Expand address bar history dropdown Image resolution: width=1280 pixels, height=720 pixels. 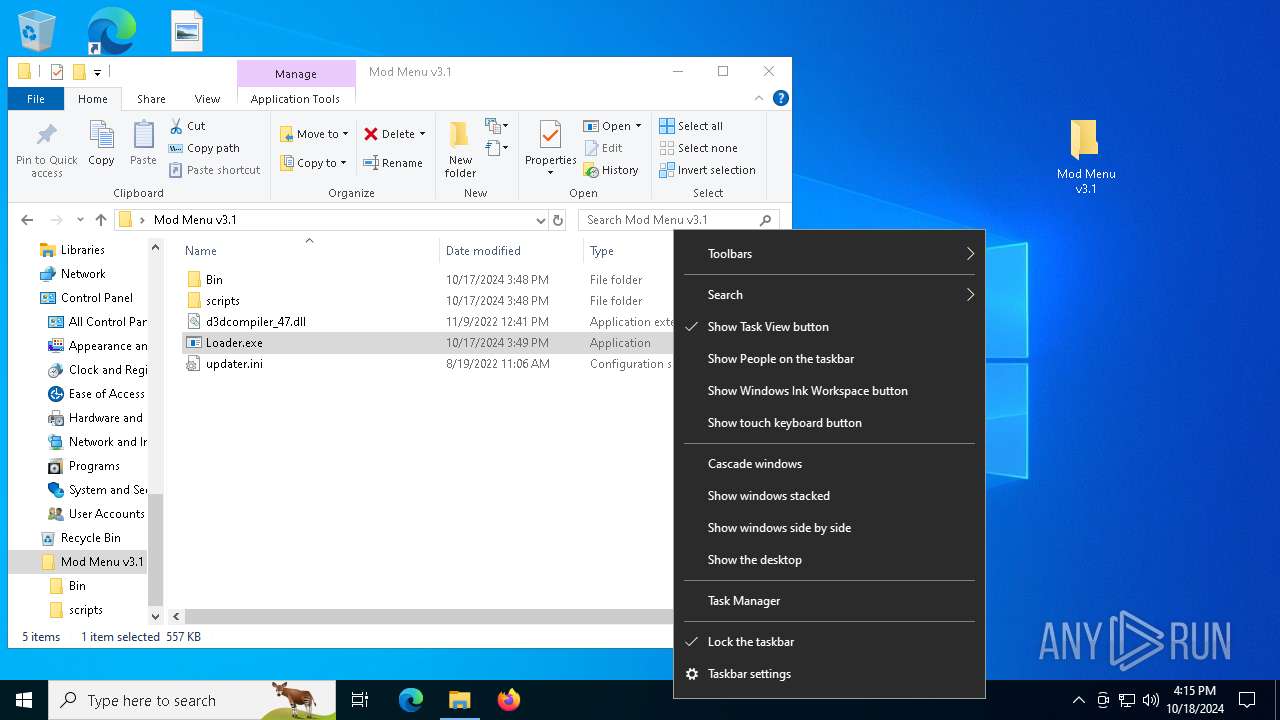[x=540, y=220]
